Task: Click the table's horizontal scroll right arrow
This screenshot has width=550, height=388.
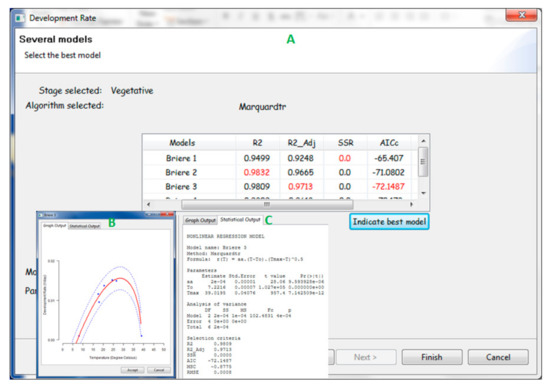Action: coord(411,204)
